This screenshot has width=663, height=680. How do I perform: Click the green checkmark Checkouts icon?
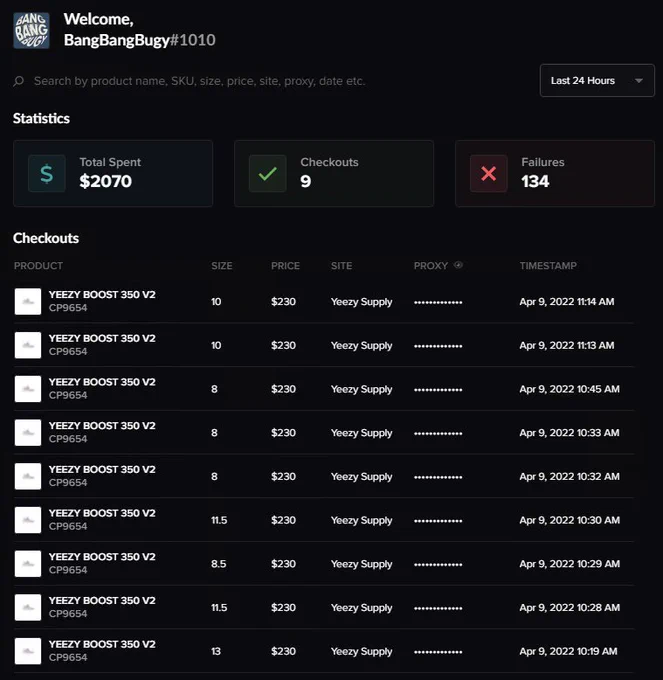(x=268, y=173)
